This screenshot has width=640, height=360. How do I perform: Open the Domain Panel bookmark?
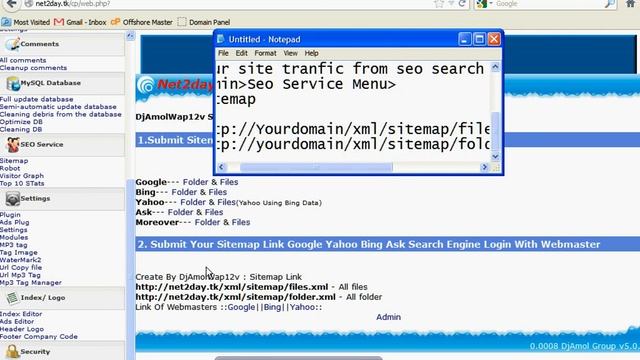[204, 22]
